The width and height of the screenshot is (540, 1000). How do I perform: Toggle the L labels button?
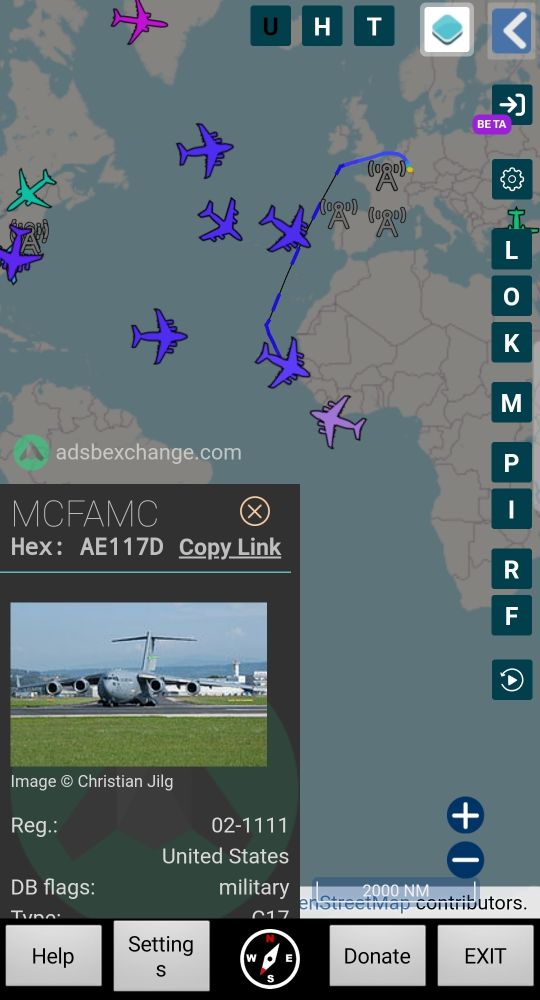[x=512, y=249]
